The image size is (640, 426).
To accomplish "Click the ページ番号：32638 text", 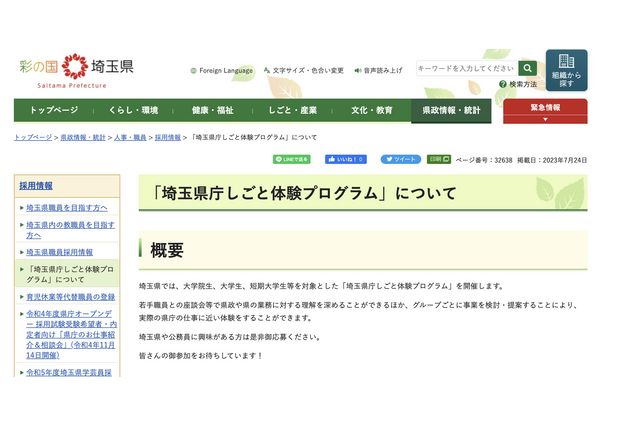I will point(484,160).
